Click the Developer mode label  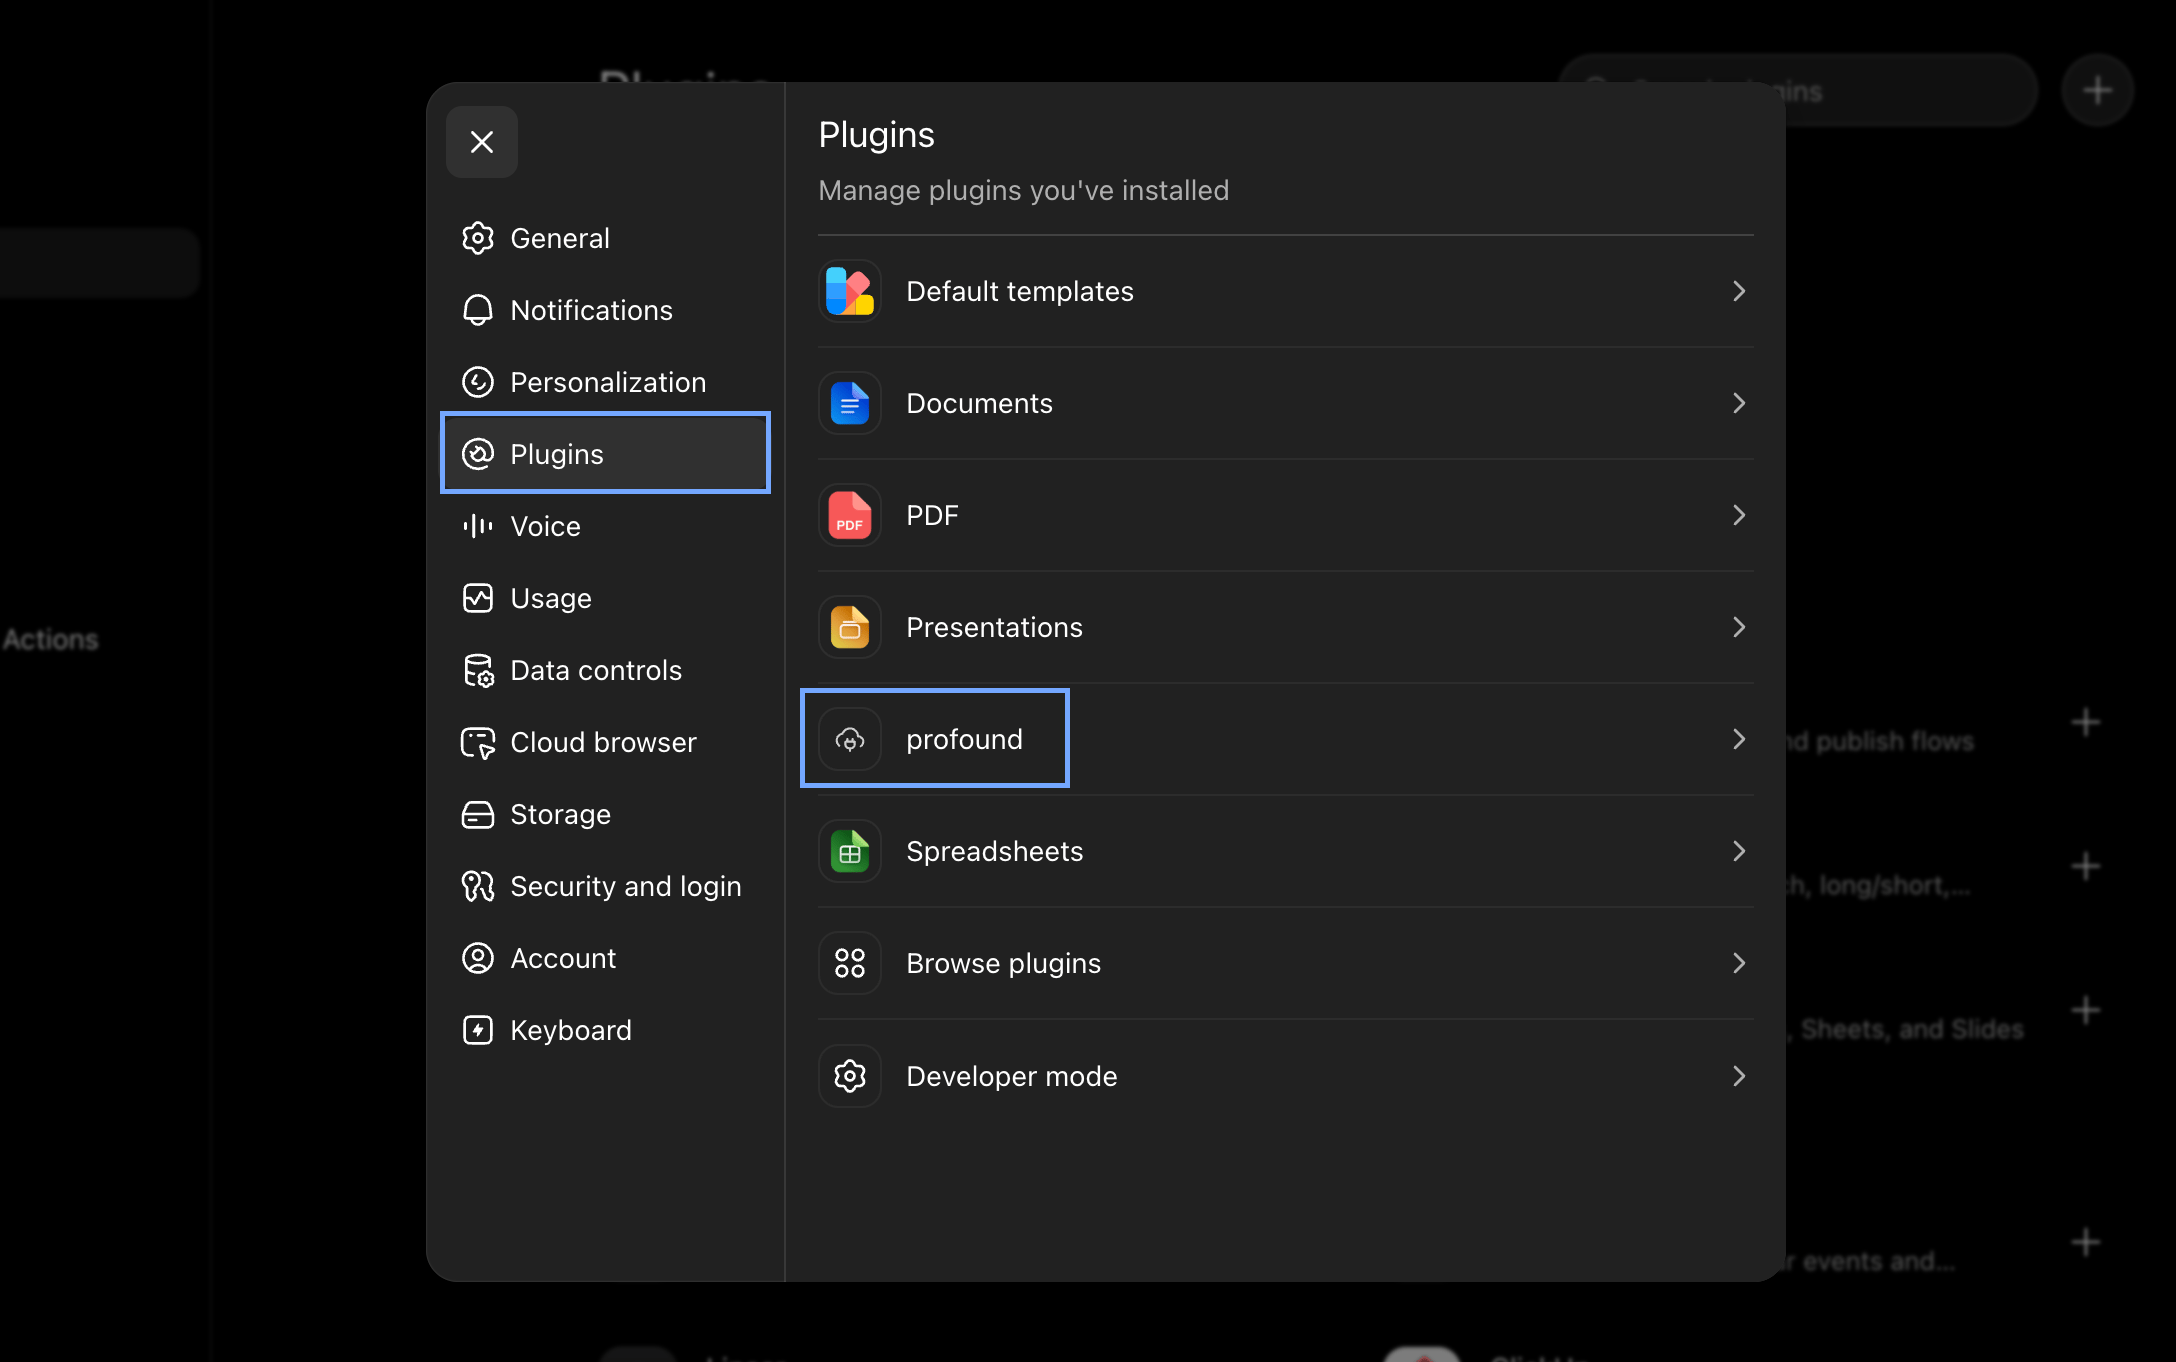(x=1011, y=1076)
